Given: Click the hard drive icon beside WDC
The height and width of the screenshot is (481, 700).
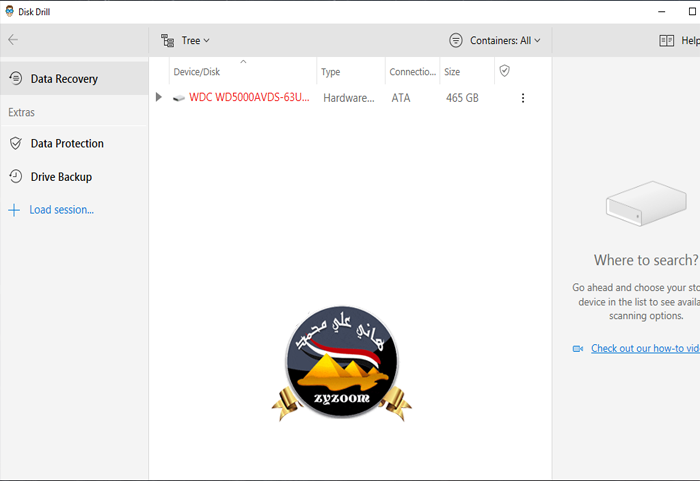Looking at the screenshot, I should (179, 98).
